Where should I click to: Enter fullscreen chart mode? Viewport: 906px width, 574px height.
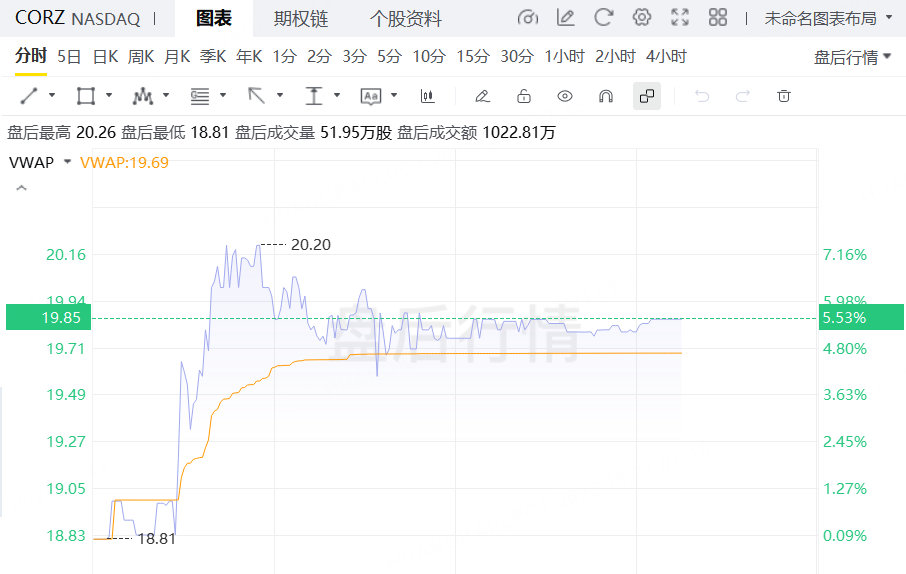pyautogui.click(x=680, y=18)
